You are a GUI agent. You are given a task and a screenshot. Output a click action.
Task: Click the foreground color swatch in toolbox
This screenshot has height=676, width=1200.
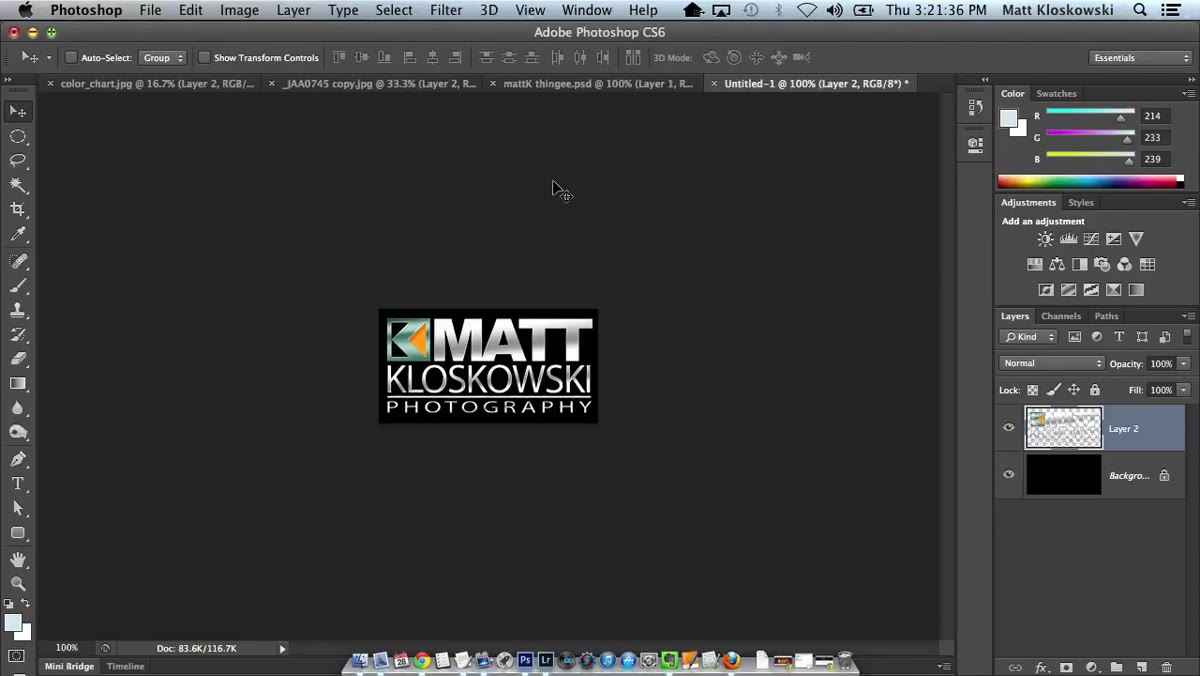pos(13,623)
